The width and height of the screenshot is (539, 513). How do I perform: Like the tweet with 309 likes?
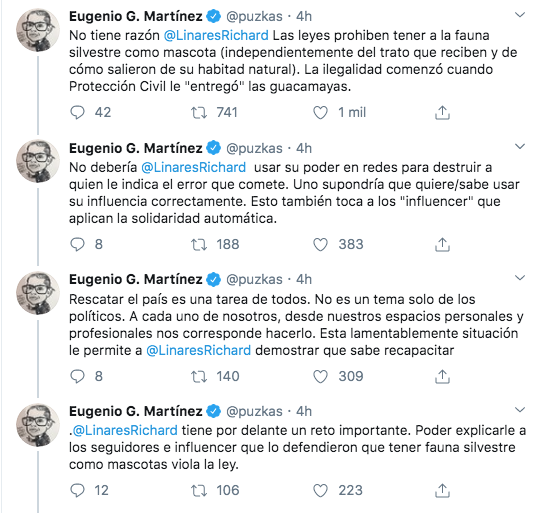pos(320,376)
